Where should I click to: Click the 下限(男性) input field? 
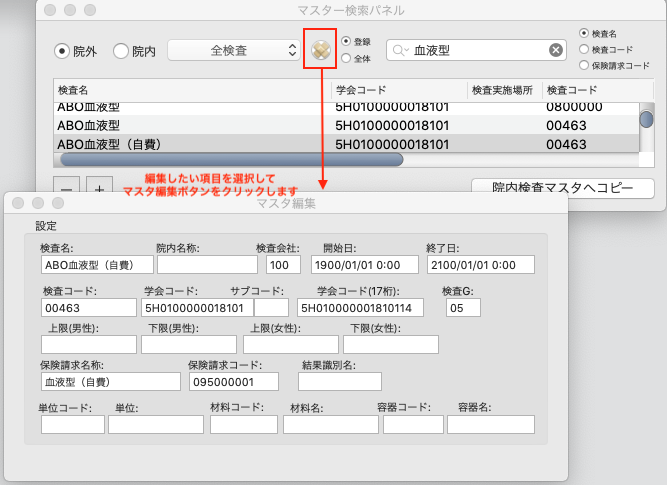(x=189, y=344)
